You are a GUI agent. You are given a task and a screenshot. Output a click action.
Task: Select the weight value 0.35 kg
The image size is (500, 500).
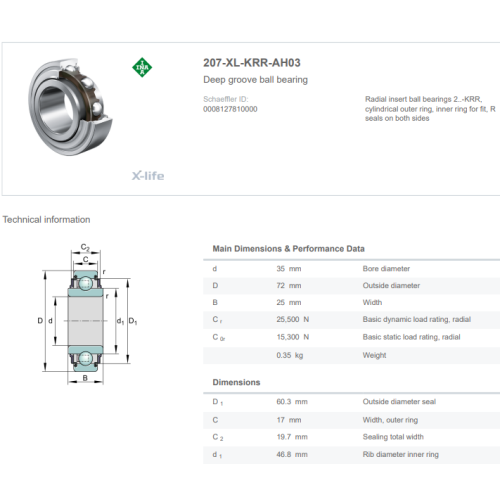point(290,355)
